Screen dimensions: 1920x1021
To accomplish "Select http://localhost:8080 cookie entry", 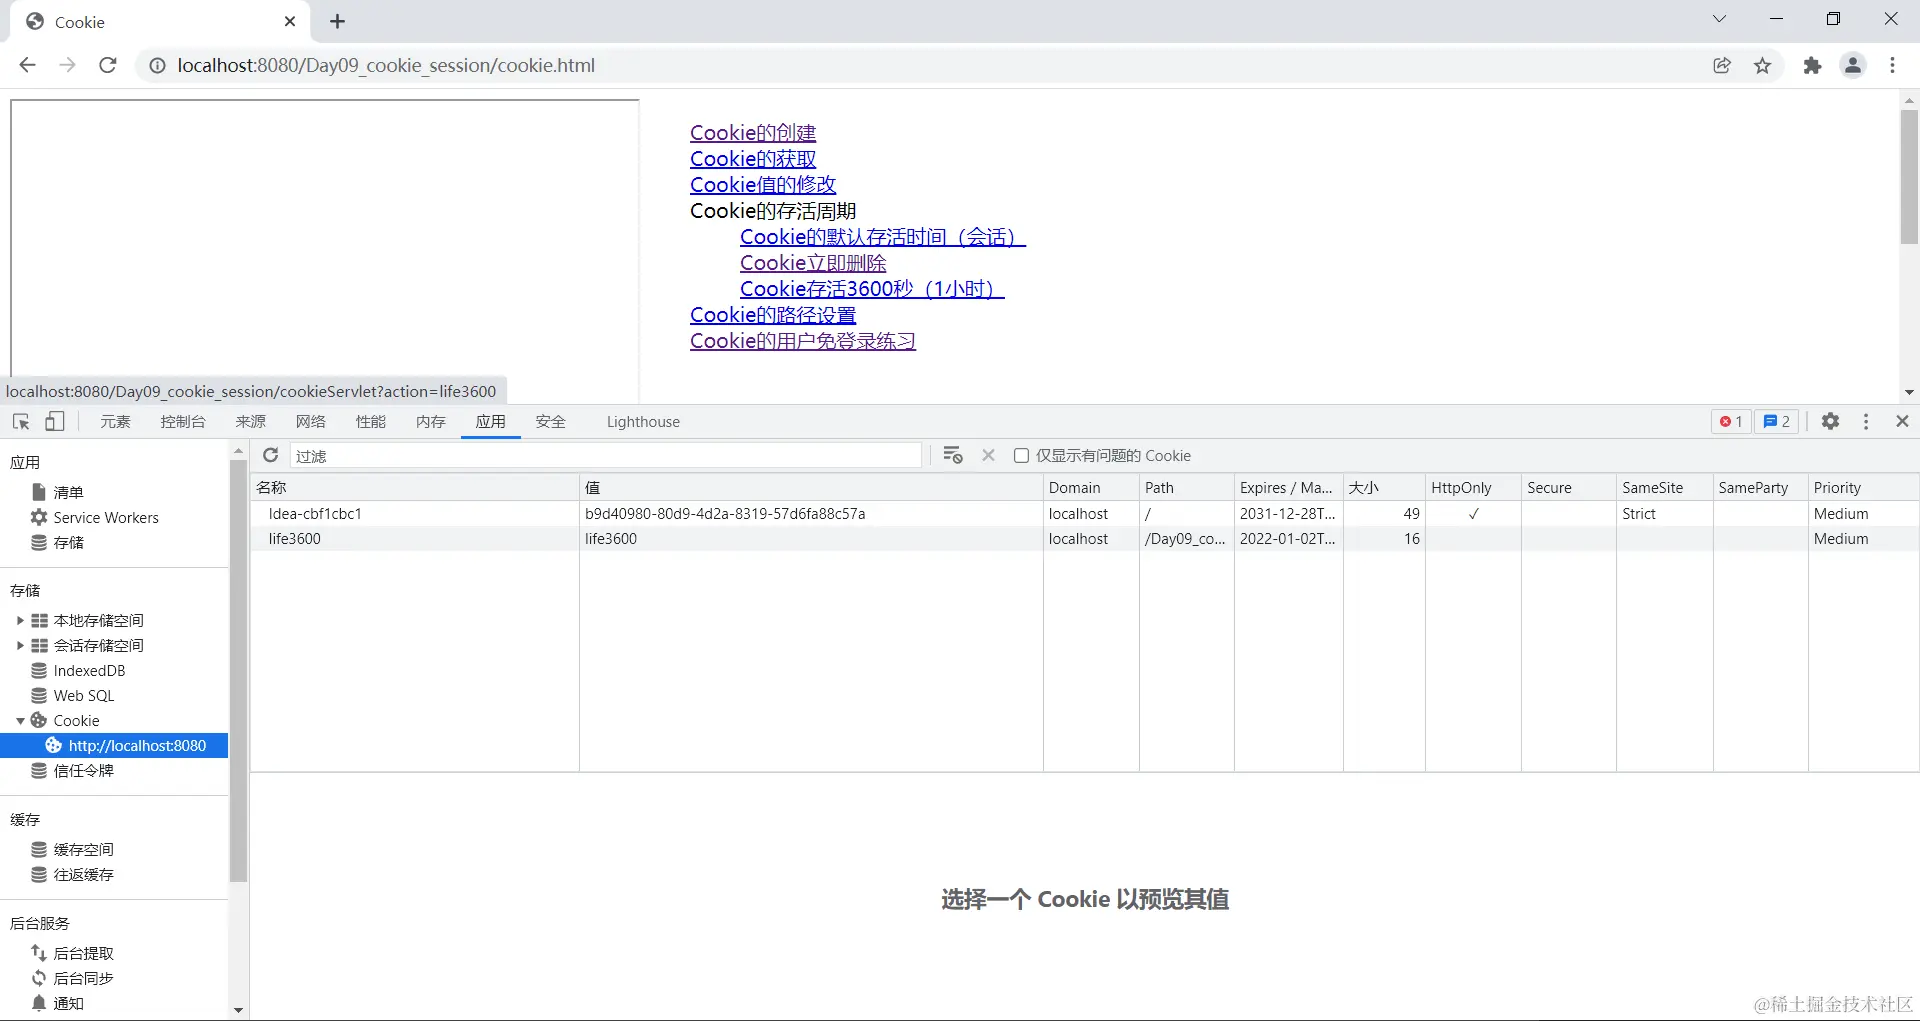I will click(x=114, y=745).
